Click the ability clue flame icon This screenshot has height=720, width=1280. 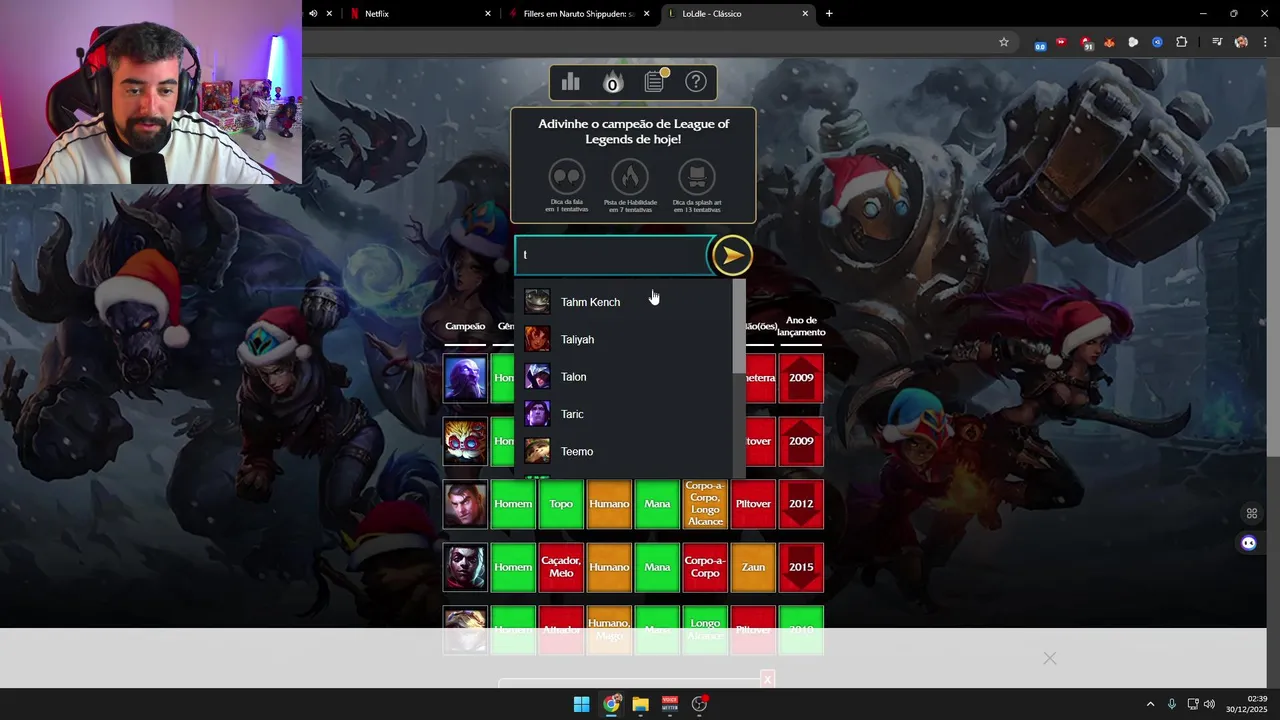tap(630, 178)
